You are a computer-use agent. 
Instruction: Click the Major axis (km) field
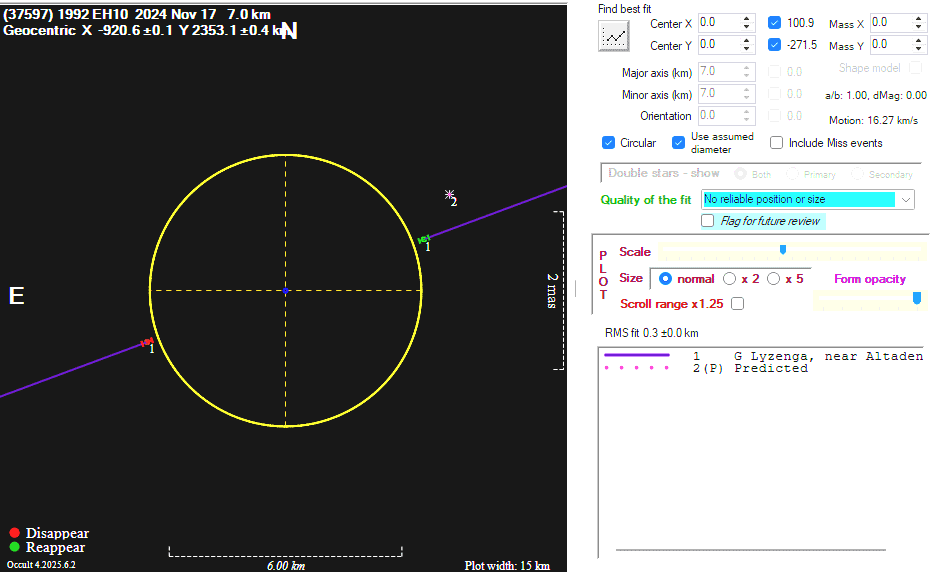tap(719, 72)
